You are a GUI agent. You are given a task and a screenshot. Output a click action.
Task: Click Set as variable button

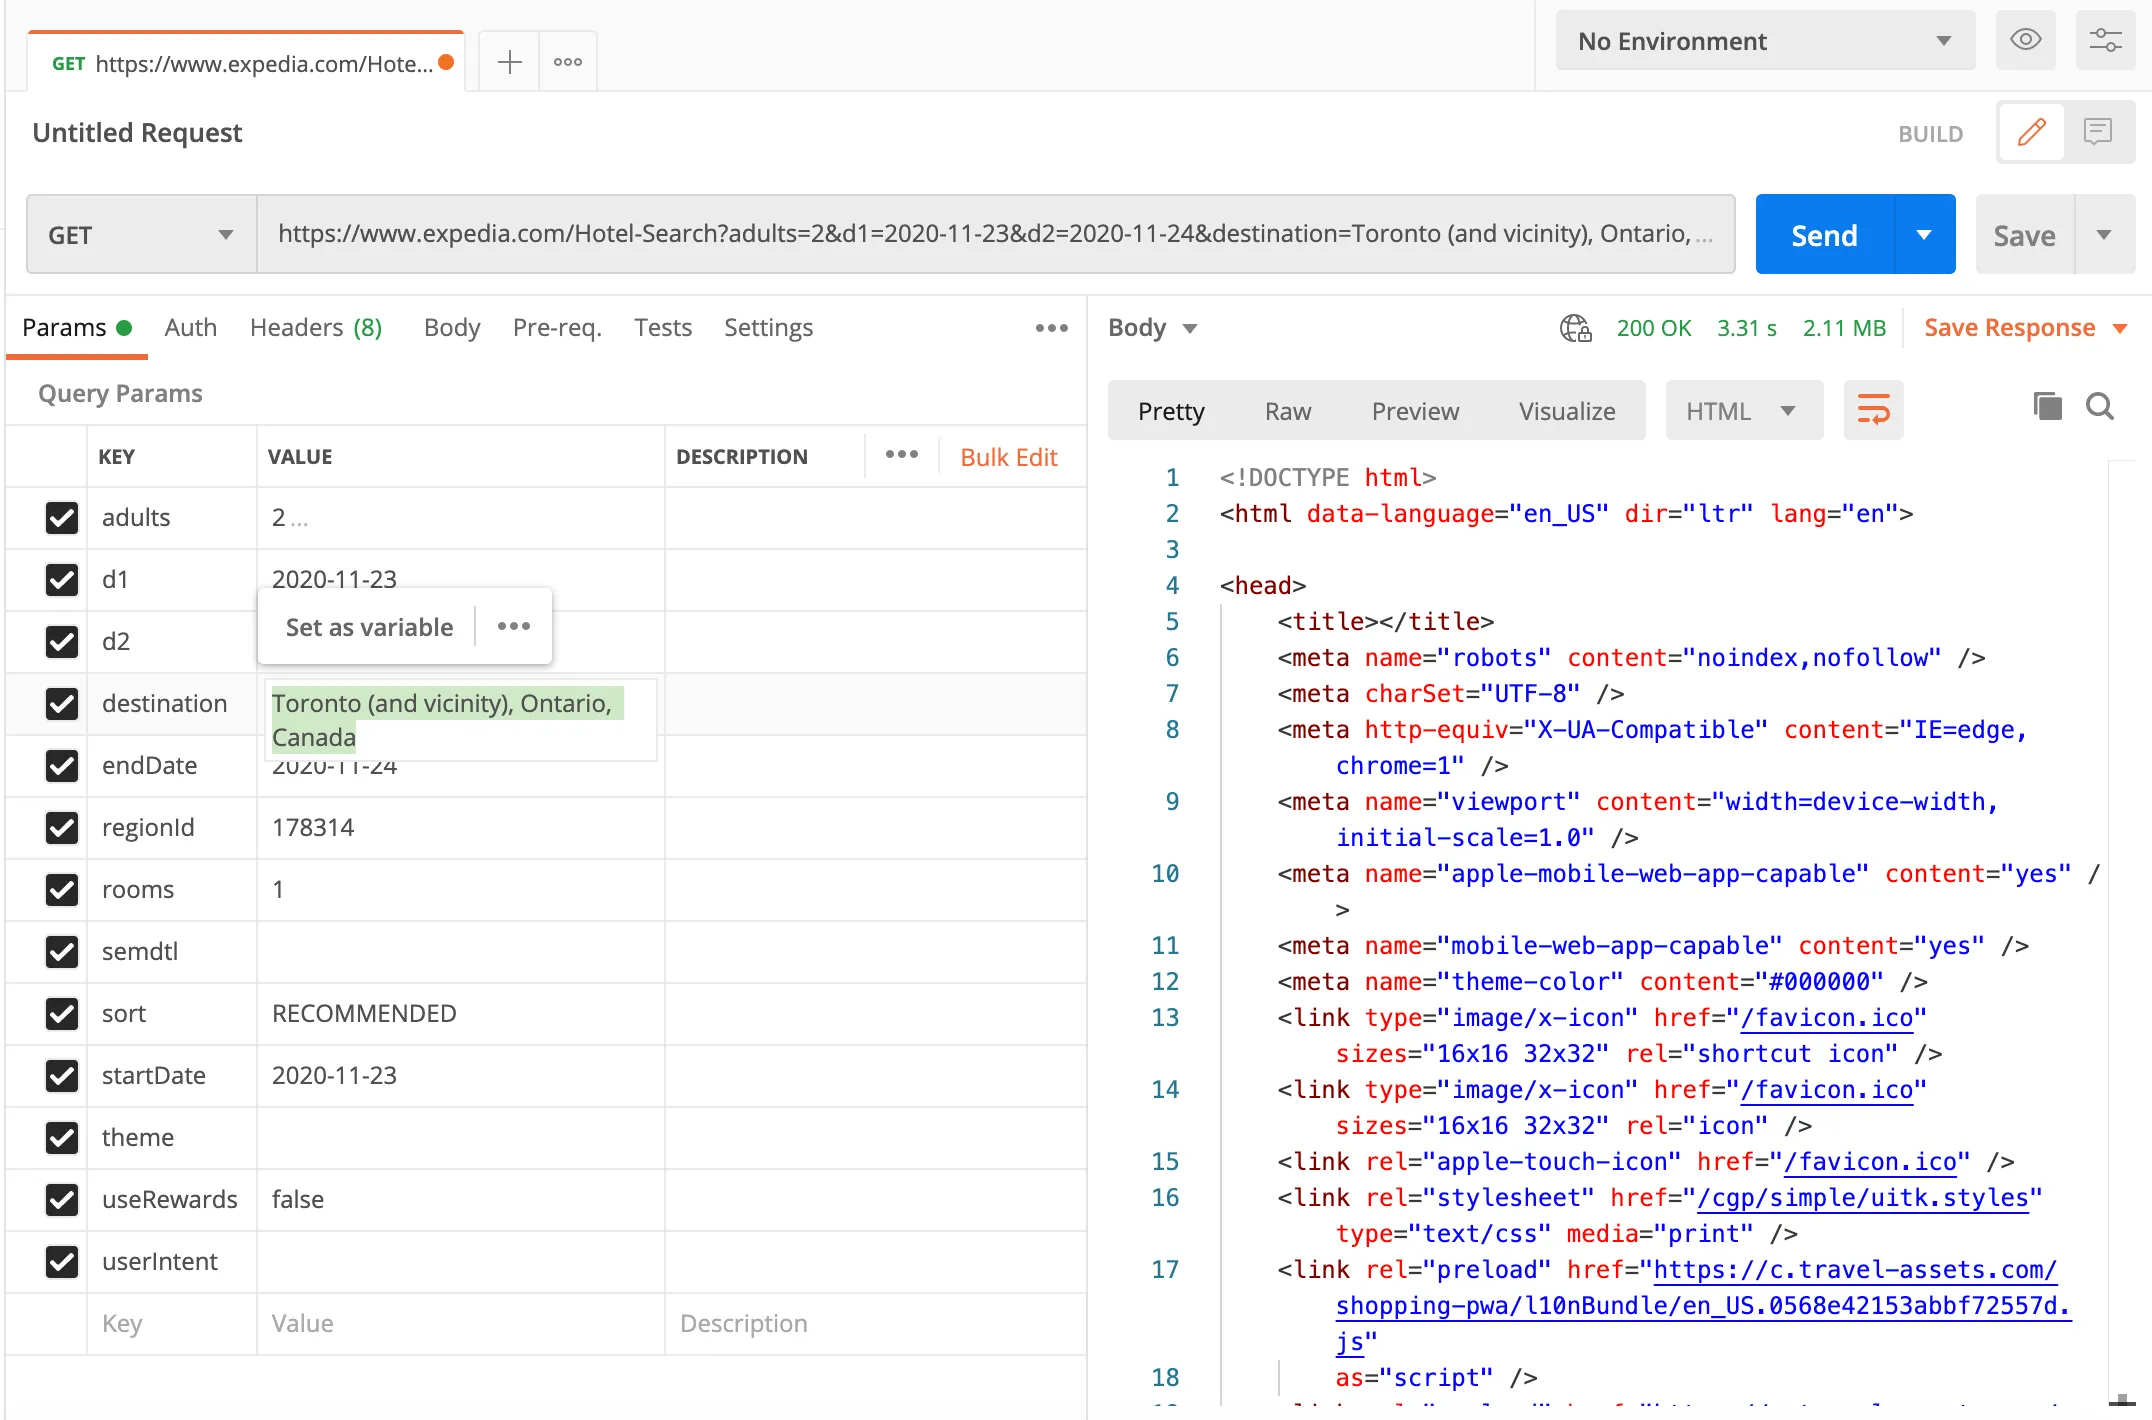point(369,627)
